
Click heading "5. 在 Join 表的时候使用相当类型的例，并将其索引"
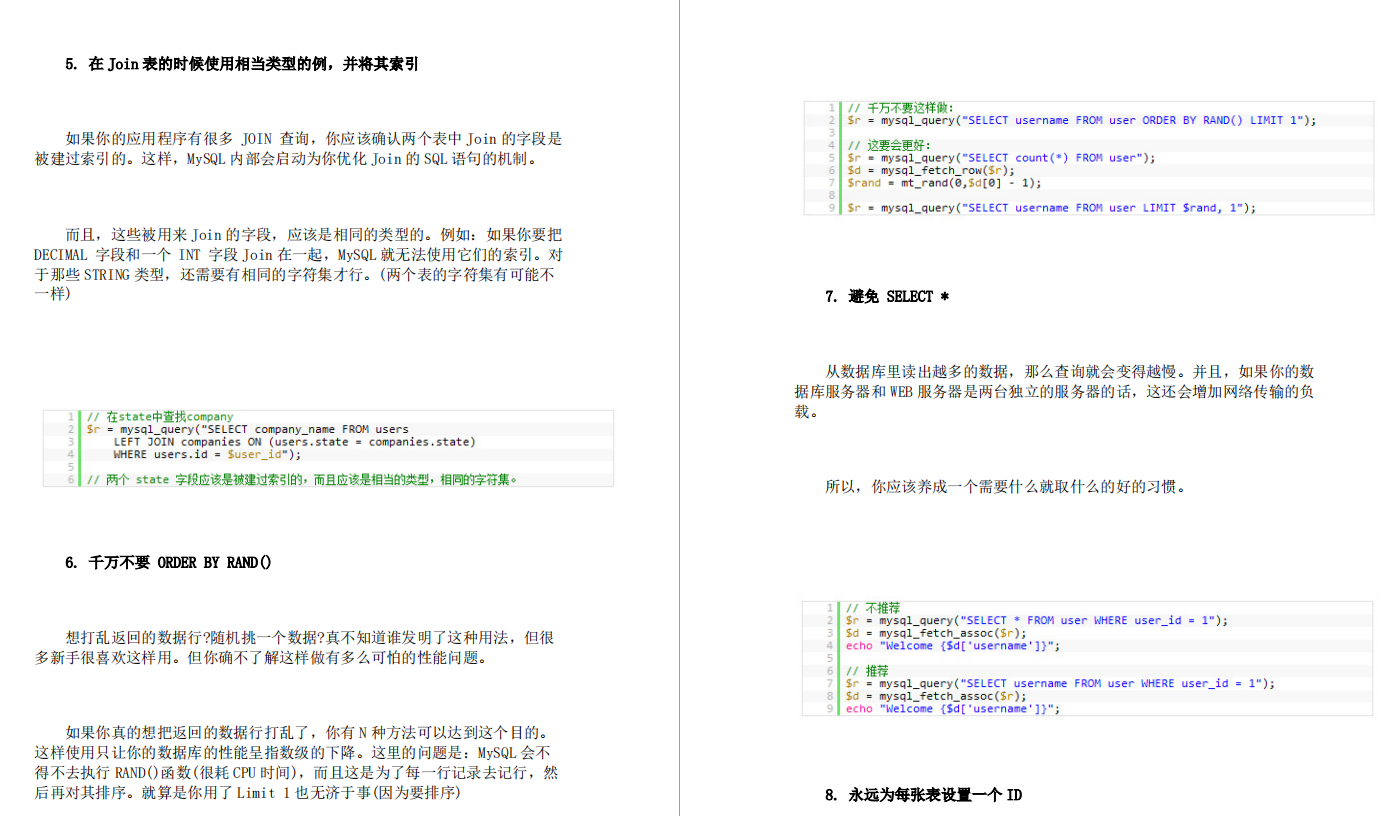[x=241, y=64]
